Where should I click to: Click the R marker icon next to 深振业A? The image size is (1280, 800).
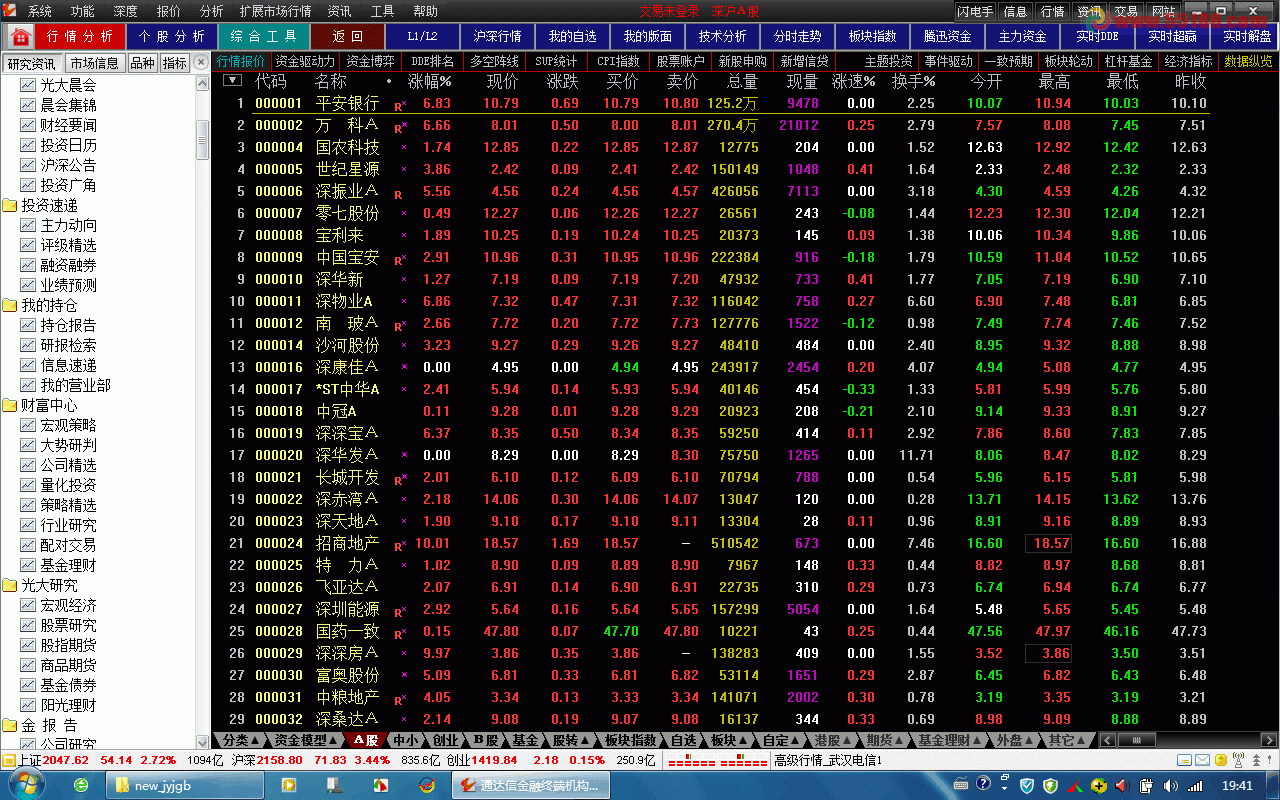pyautogui.click(x=399, y=193)
